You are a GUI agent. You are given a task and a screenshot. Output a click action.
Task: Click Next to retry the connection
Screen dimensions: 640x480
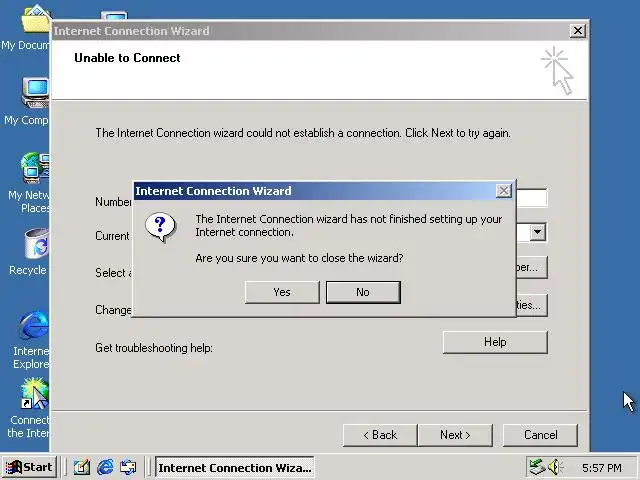(455, 435)
